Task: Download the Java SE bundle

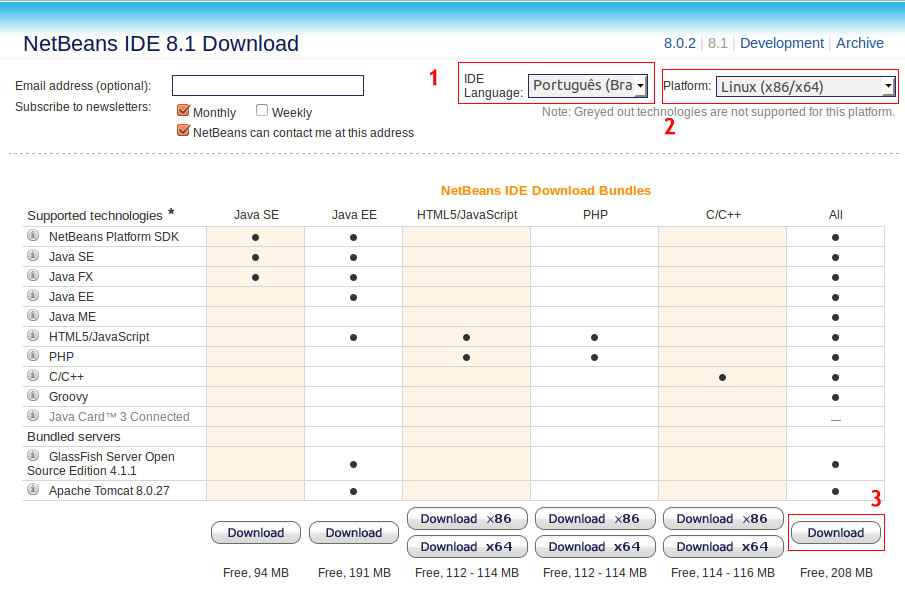Action: click(256, 533)
